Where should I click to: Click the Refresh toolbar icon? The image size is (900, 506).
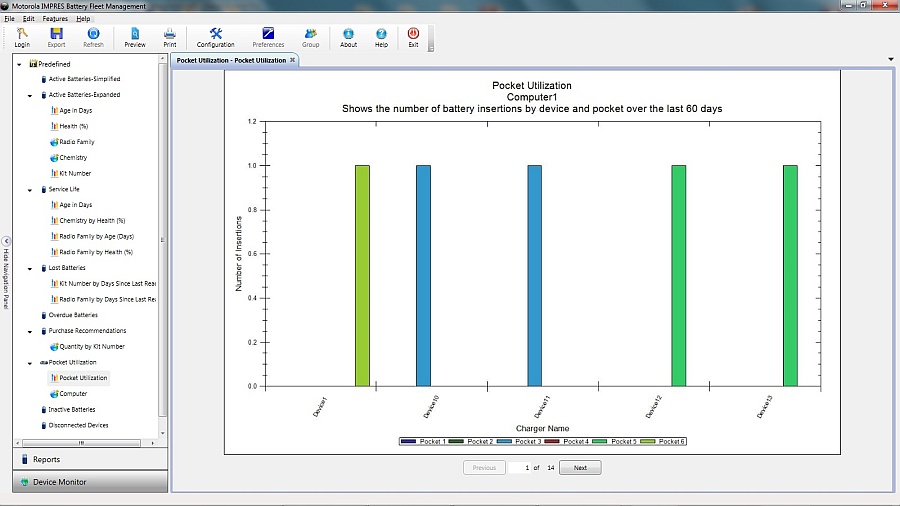point(93,38)
